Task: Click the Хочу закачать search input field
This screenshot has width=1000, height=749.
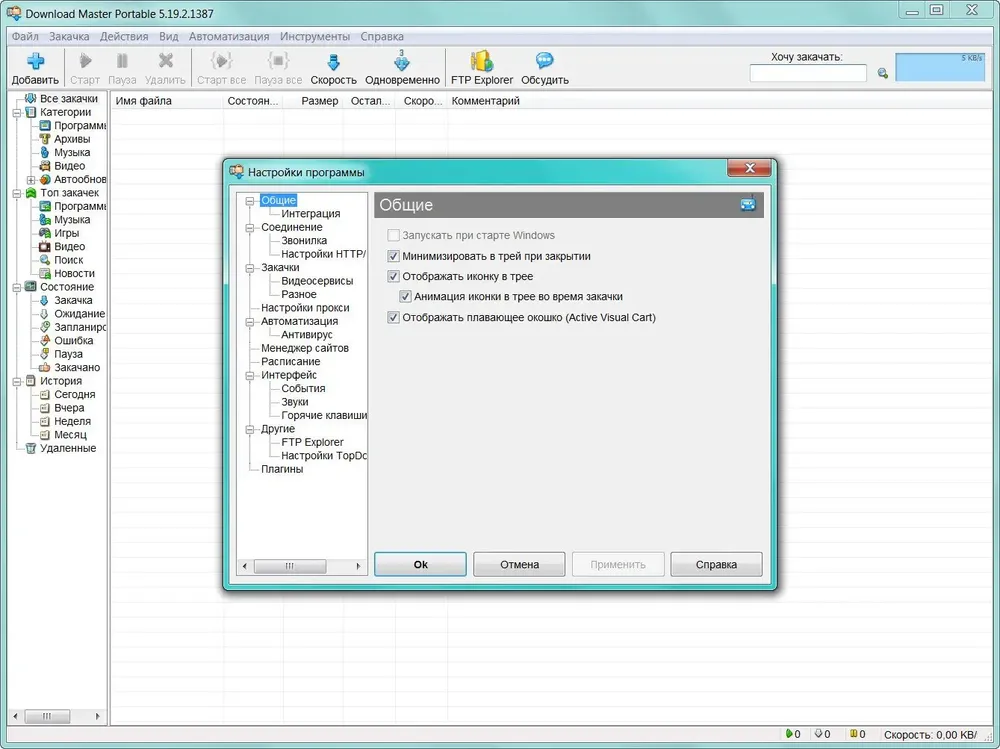Action: click(x=808, y=73)
